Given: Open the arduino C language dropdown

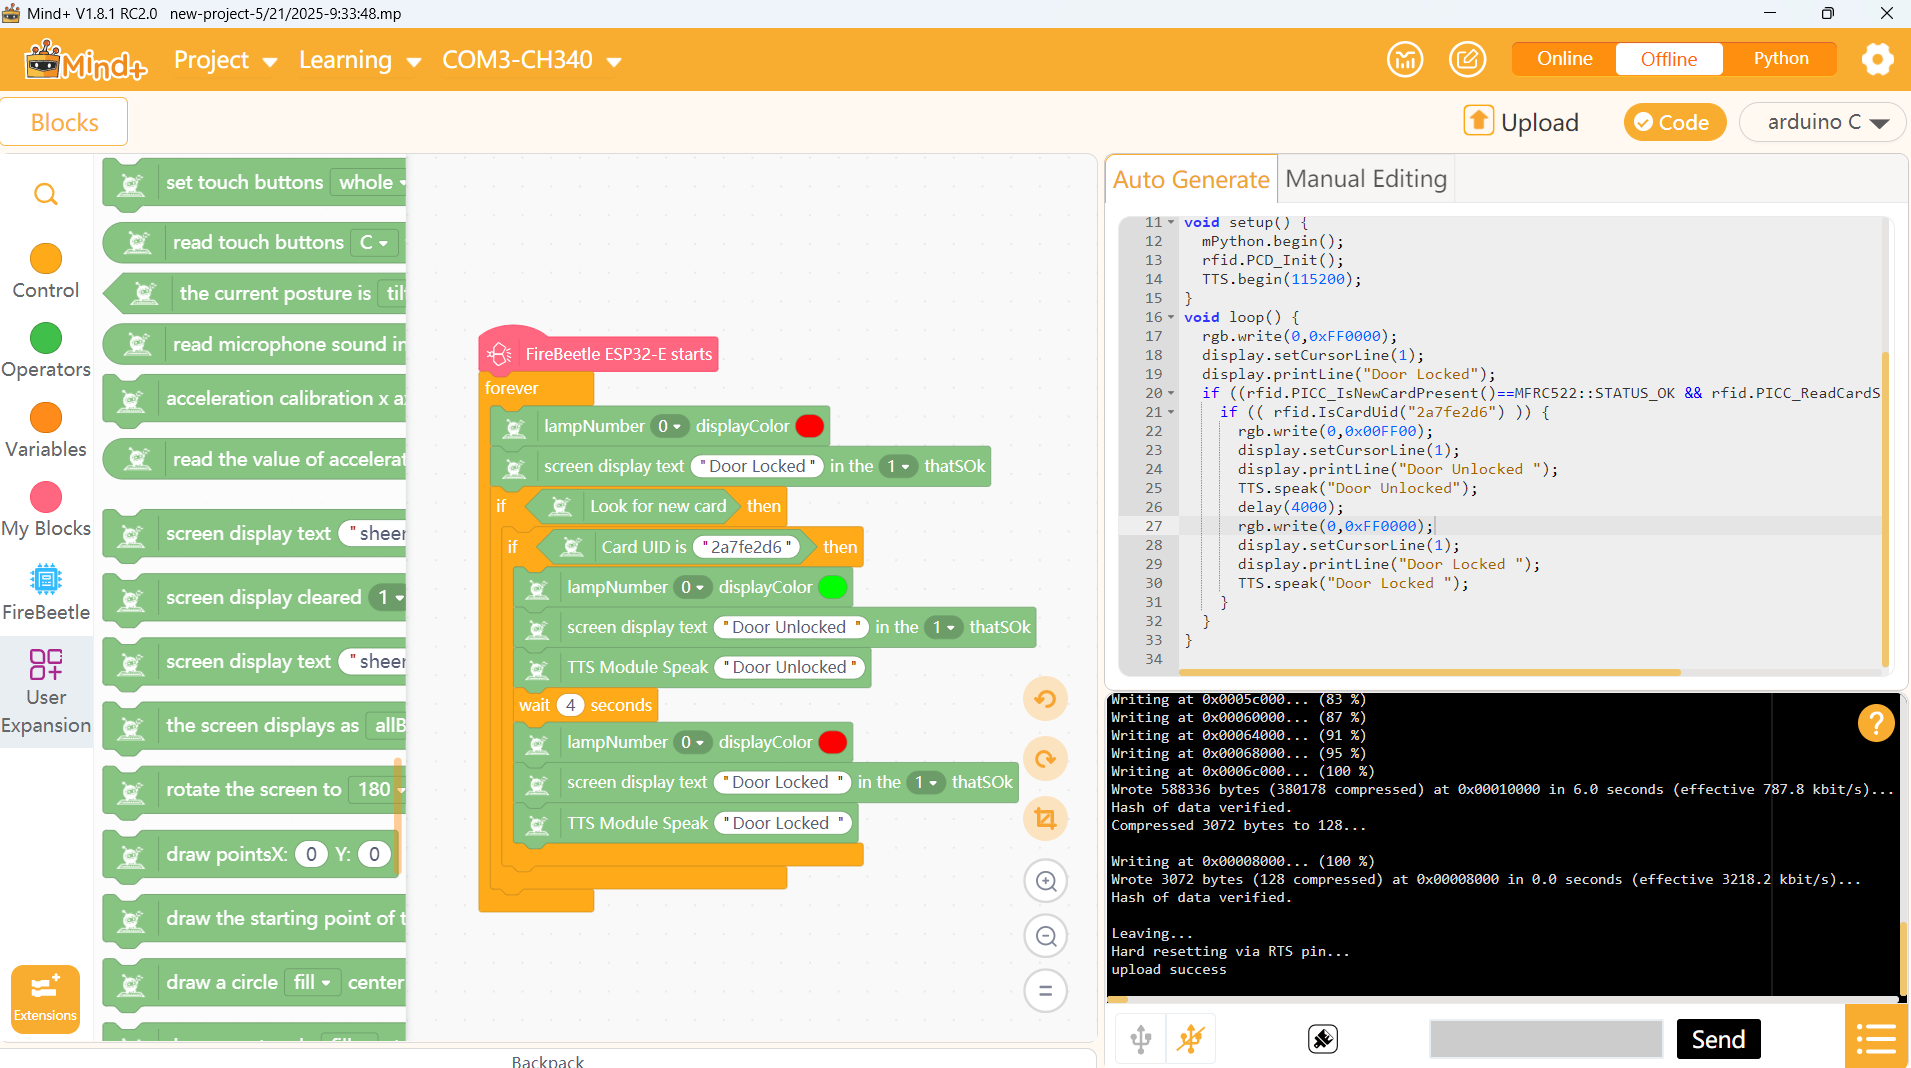Looking at the screenshot, I should point(1821,122).
